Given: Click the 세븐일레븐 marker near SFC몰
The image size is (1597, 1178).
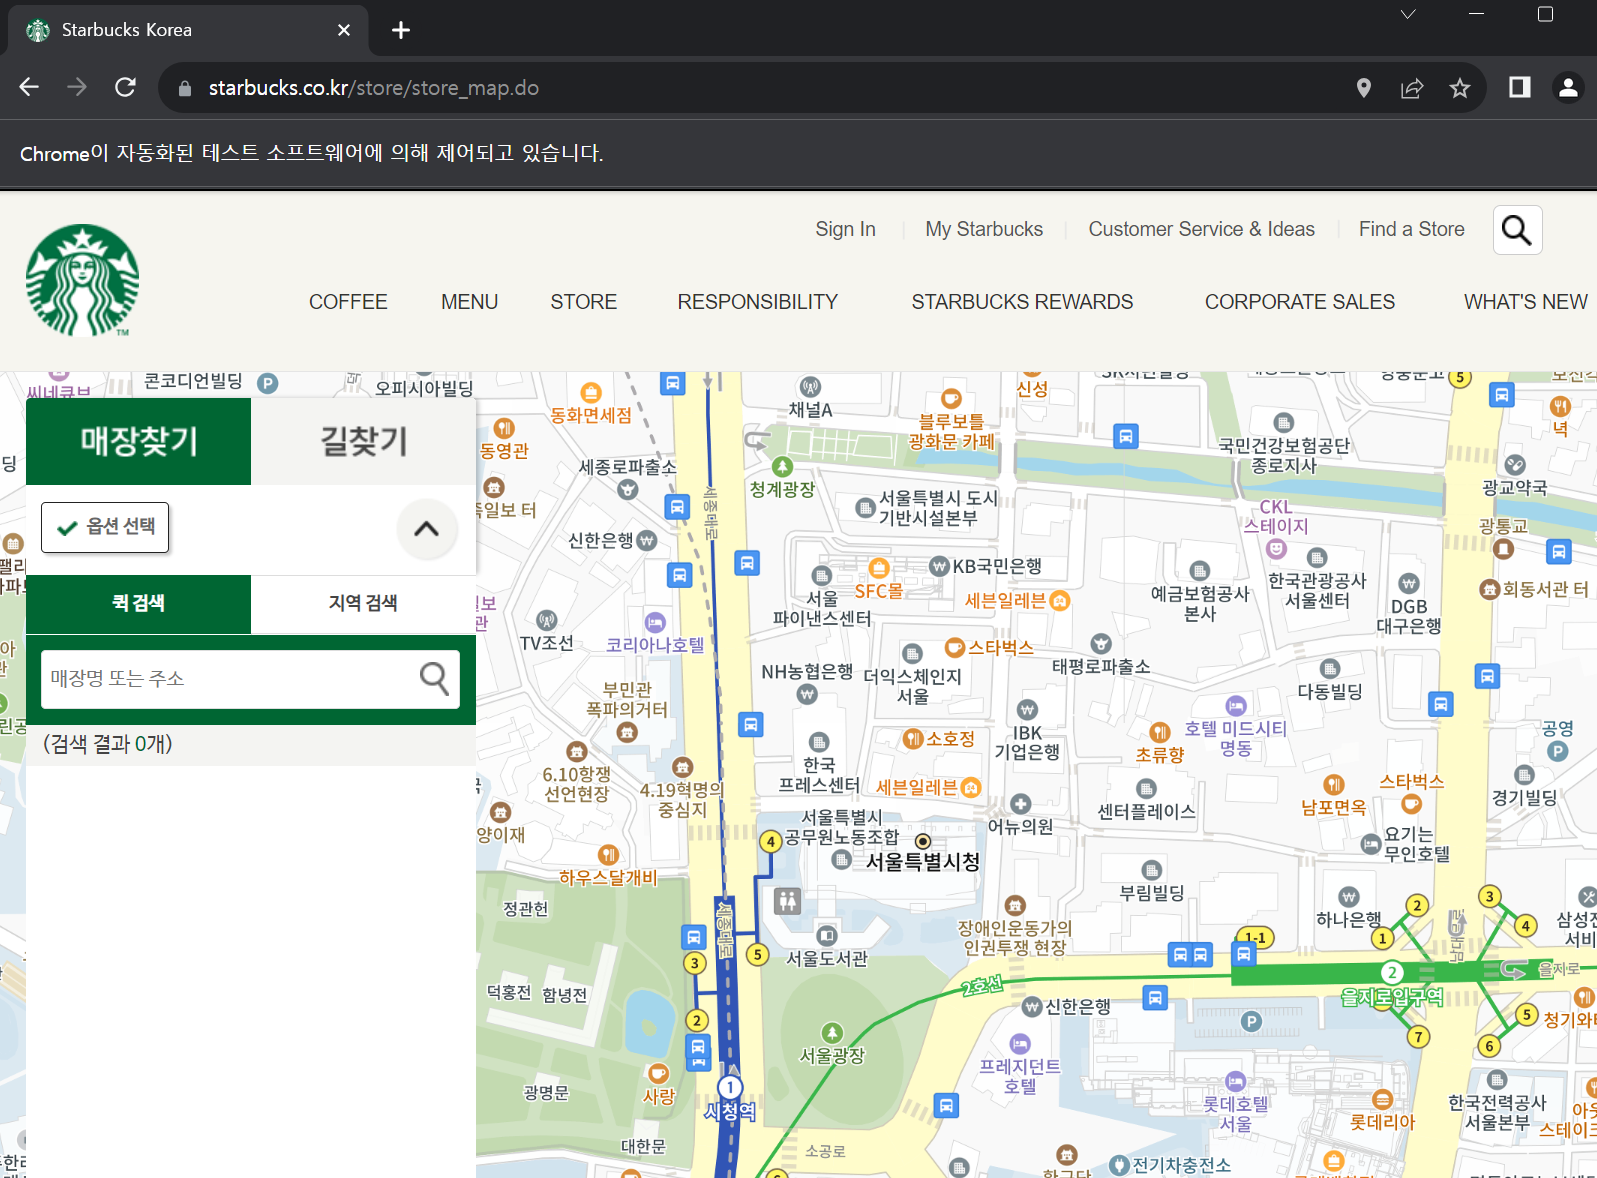Looking at the screenshot, I should pos(1060,601).
